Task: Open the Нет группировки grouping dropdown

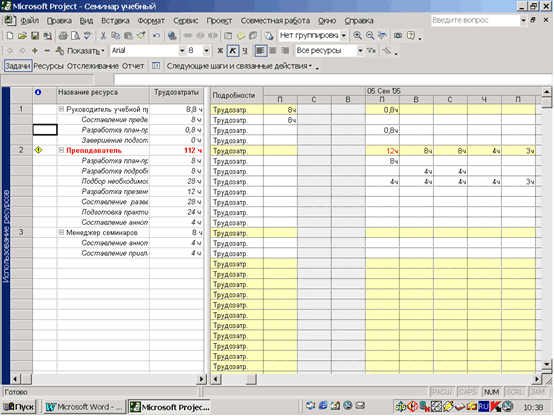Action: coord(343,36)
